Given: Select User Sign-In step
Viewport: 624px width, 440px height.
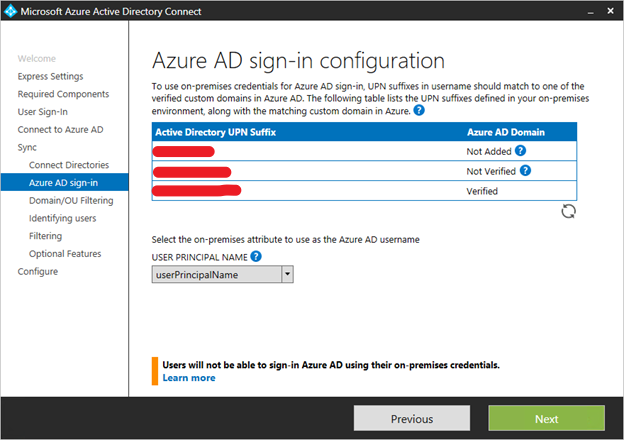Looking at the screenshot, I should (43, 112).
